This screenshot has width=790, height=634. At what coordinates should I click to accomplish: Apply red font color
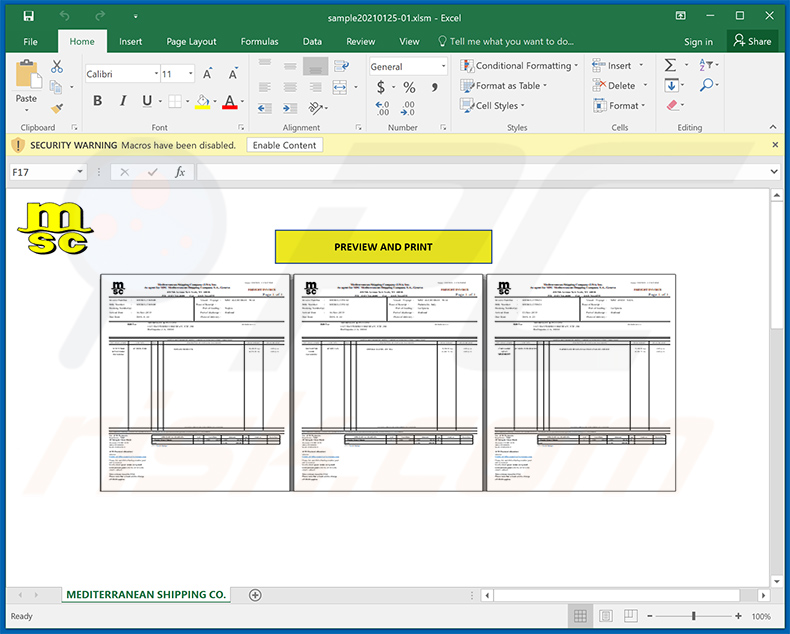coord(230,101)
